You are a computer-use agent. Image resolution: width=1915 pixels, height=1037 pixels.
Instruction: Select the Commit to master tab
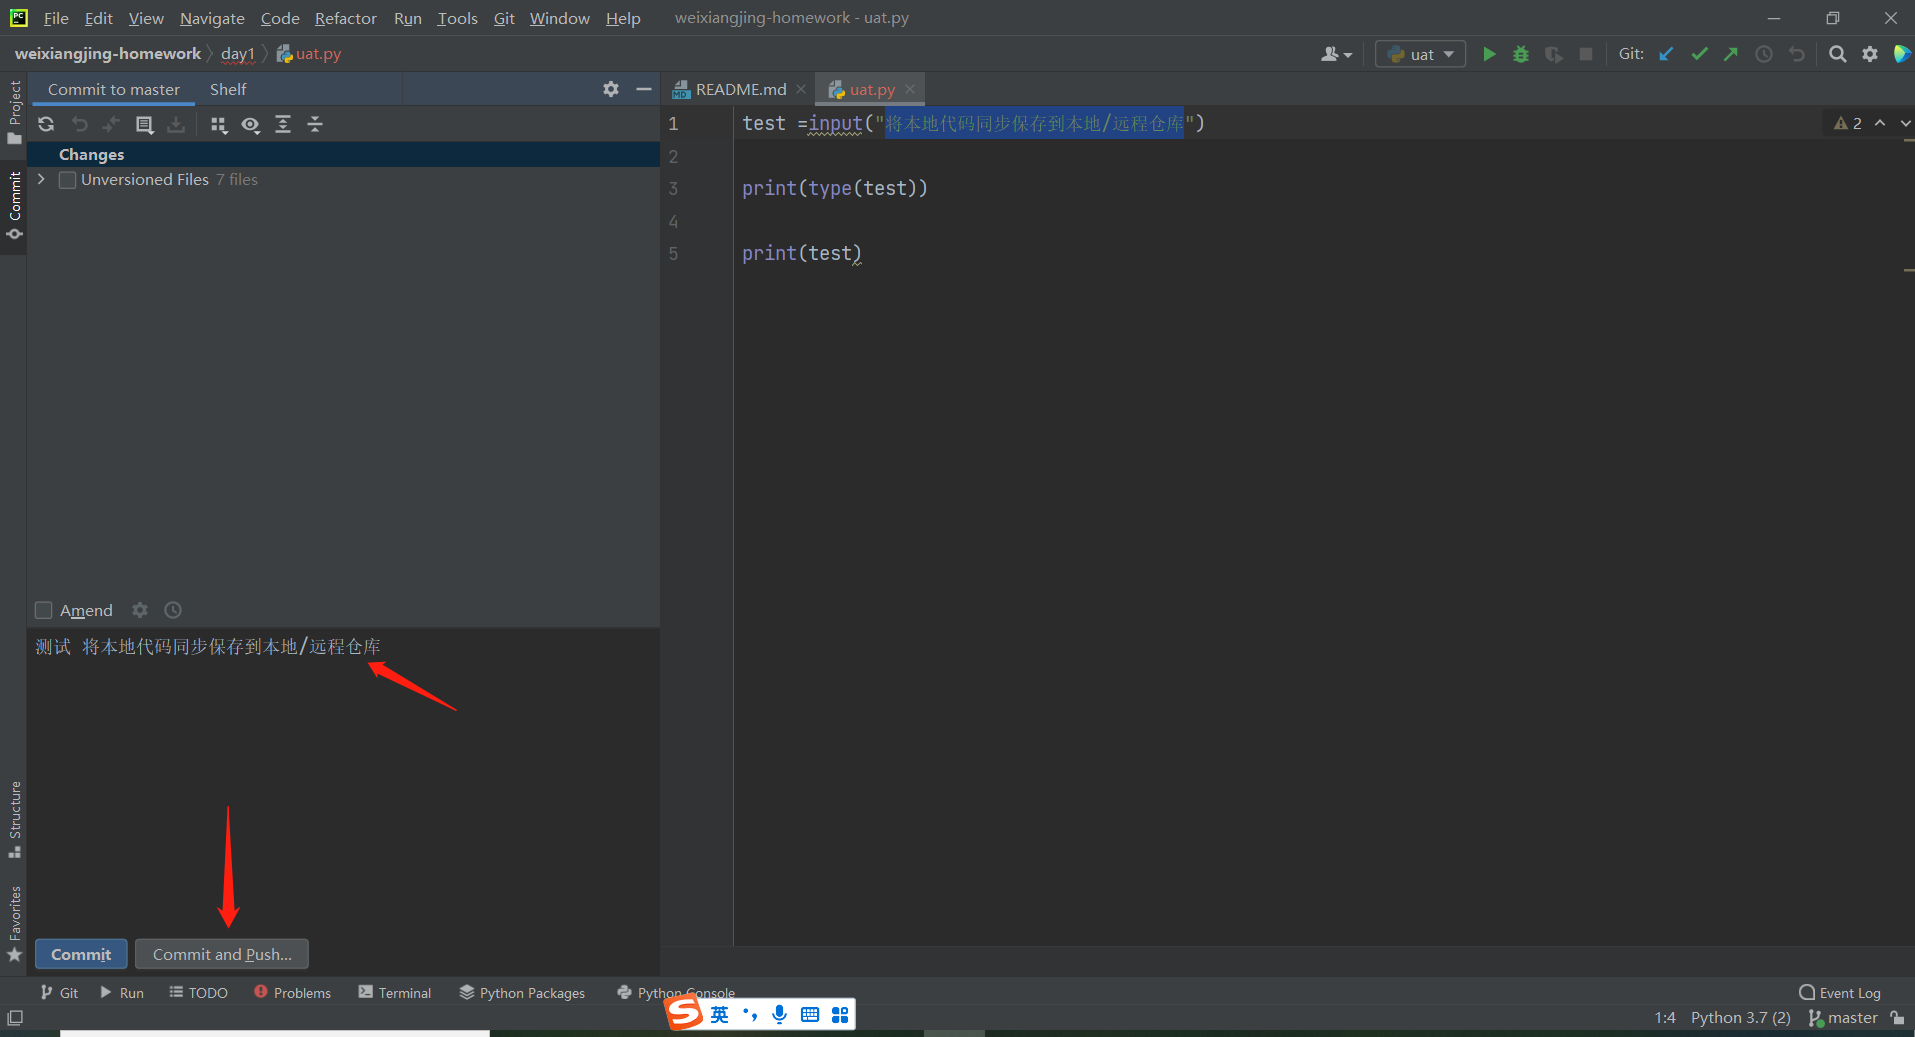point(114,89)
